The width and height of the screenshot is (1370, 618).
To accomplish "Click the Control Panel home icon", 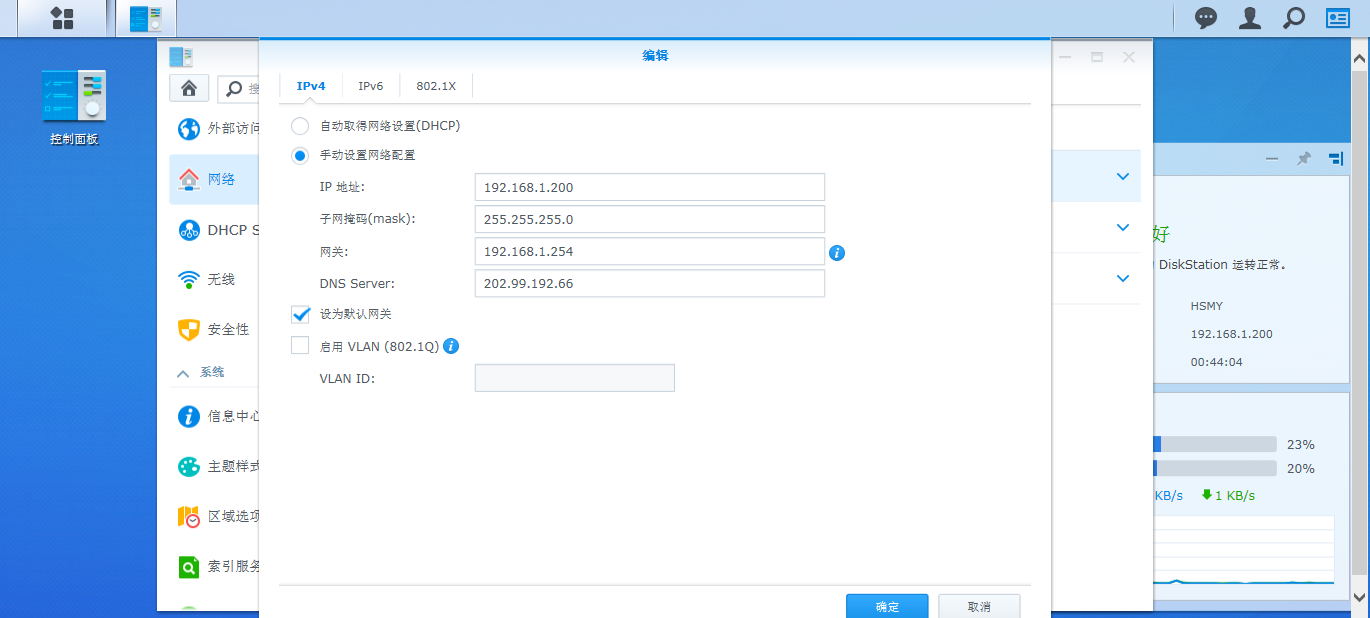I will point(188,88).
